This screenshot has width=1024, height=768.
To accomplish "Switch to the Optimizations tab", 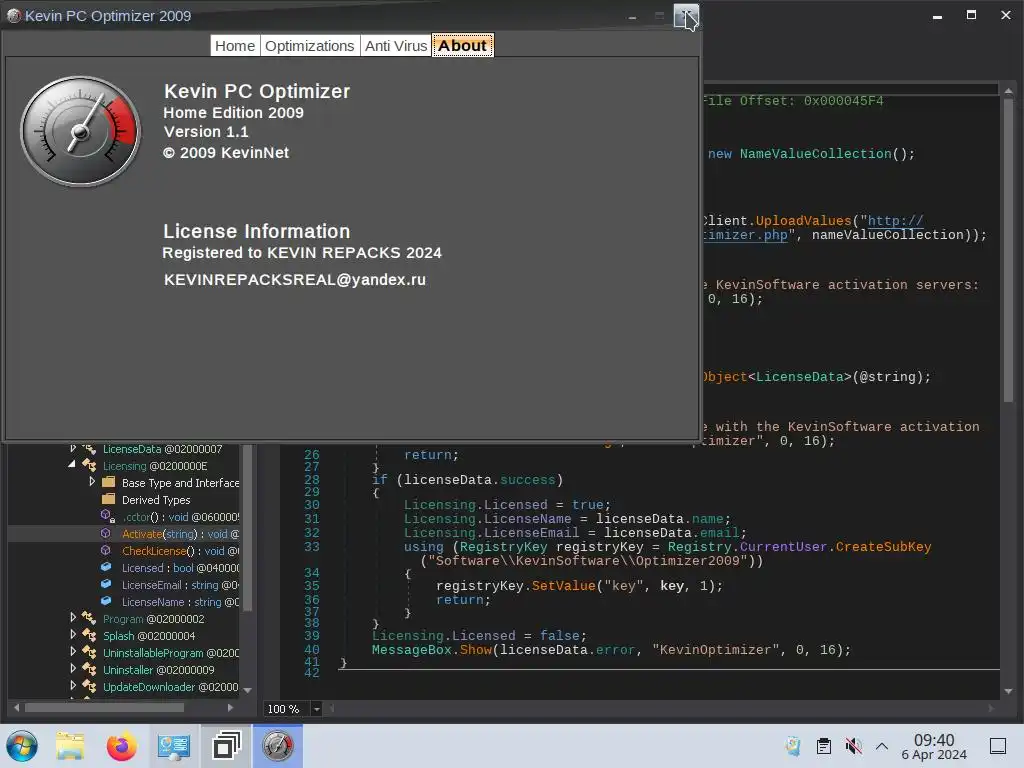I will (310, 46).
